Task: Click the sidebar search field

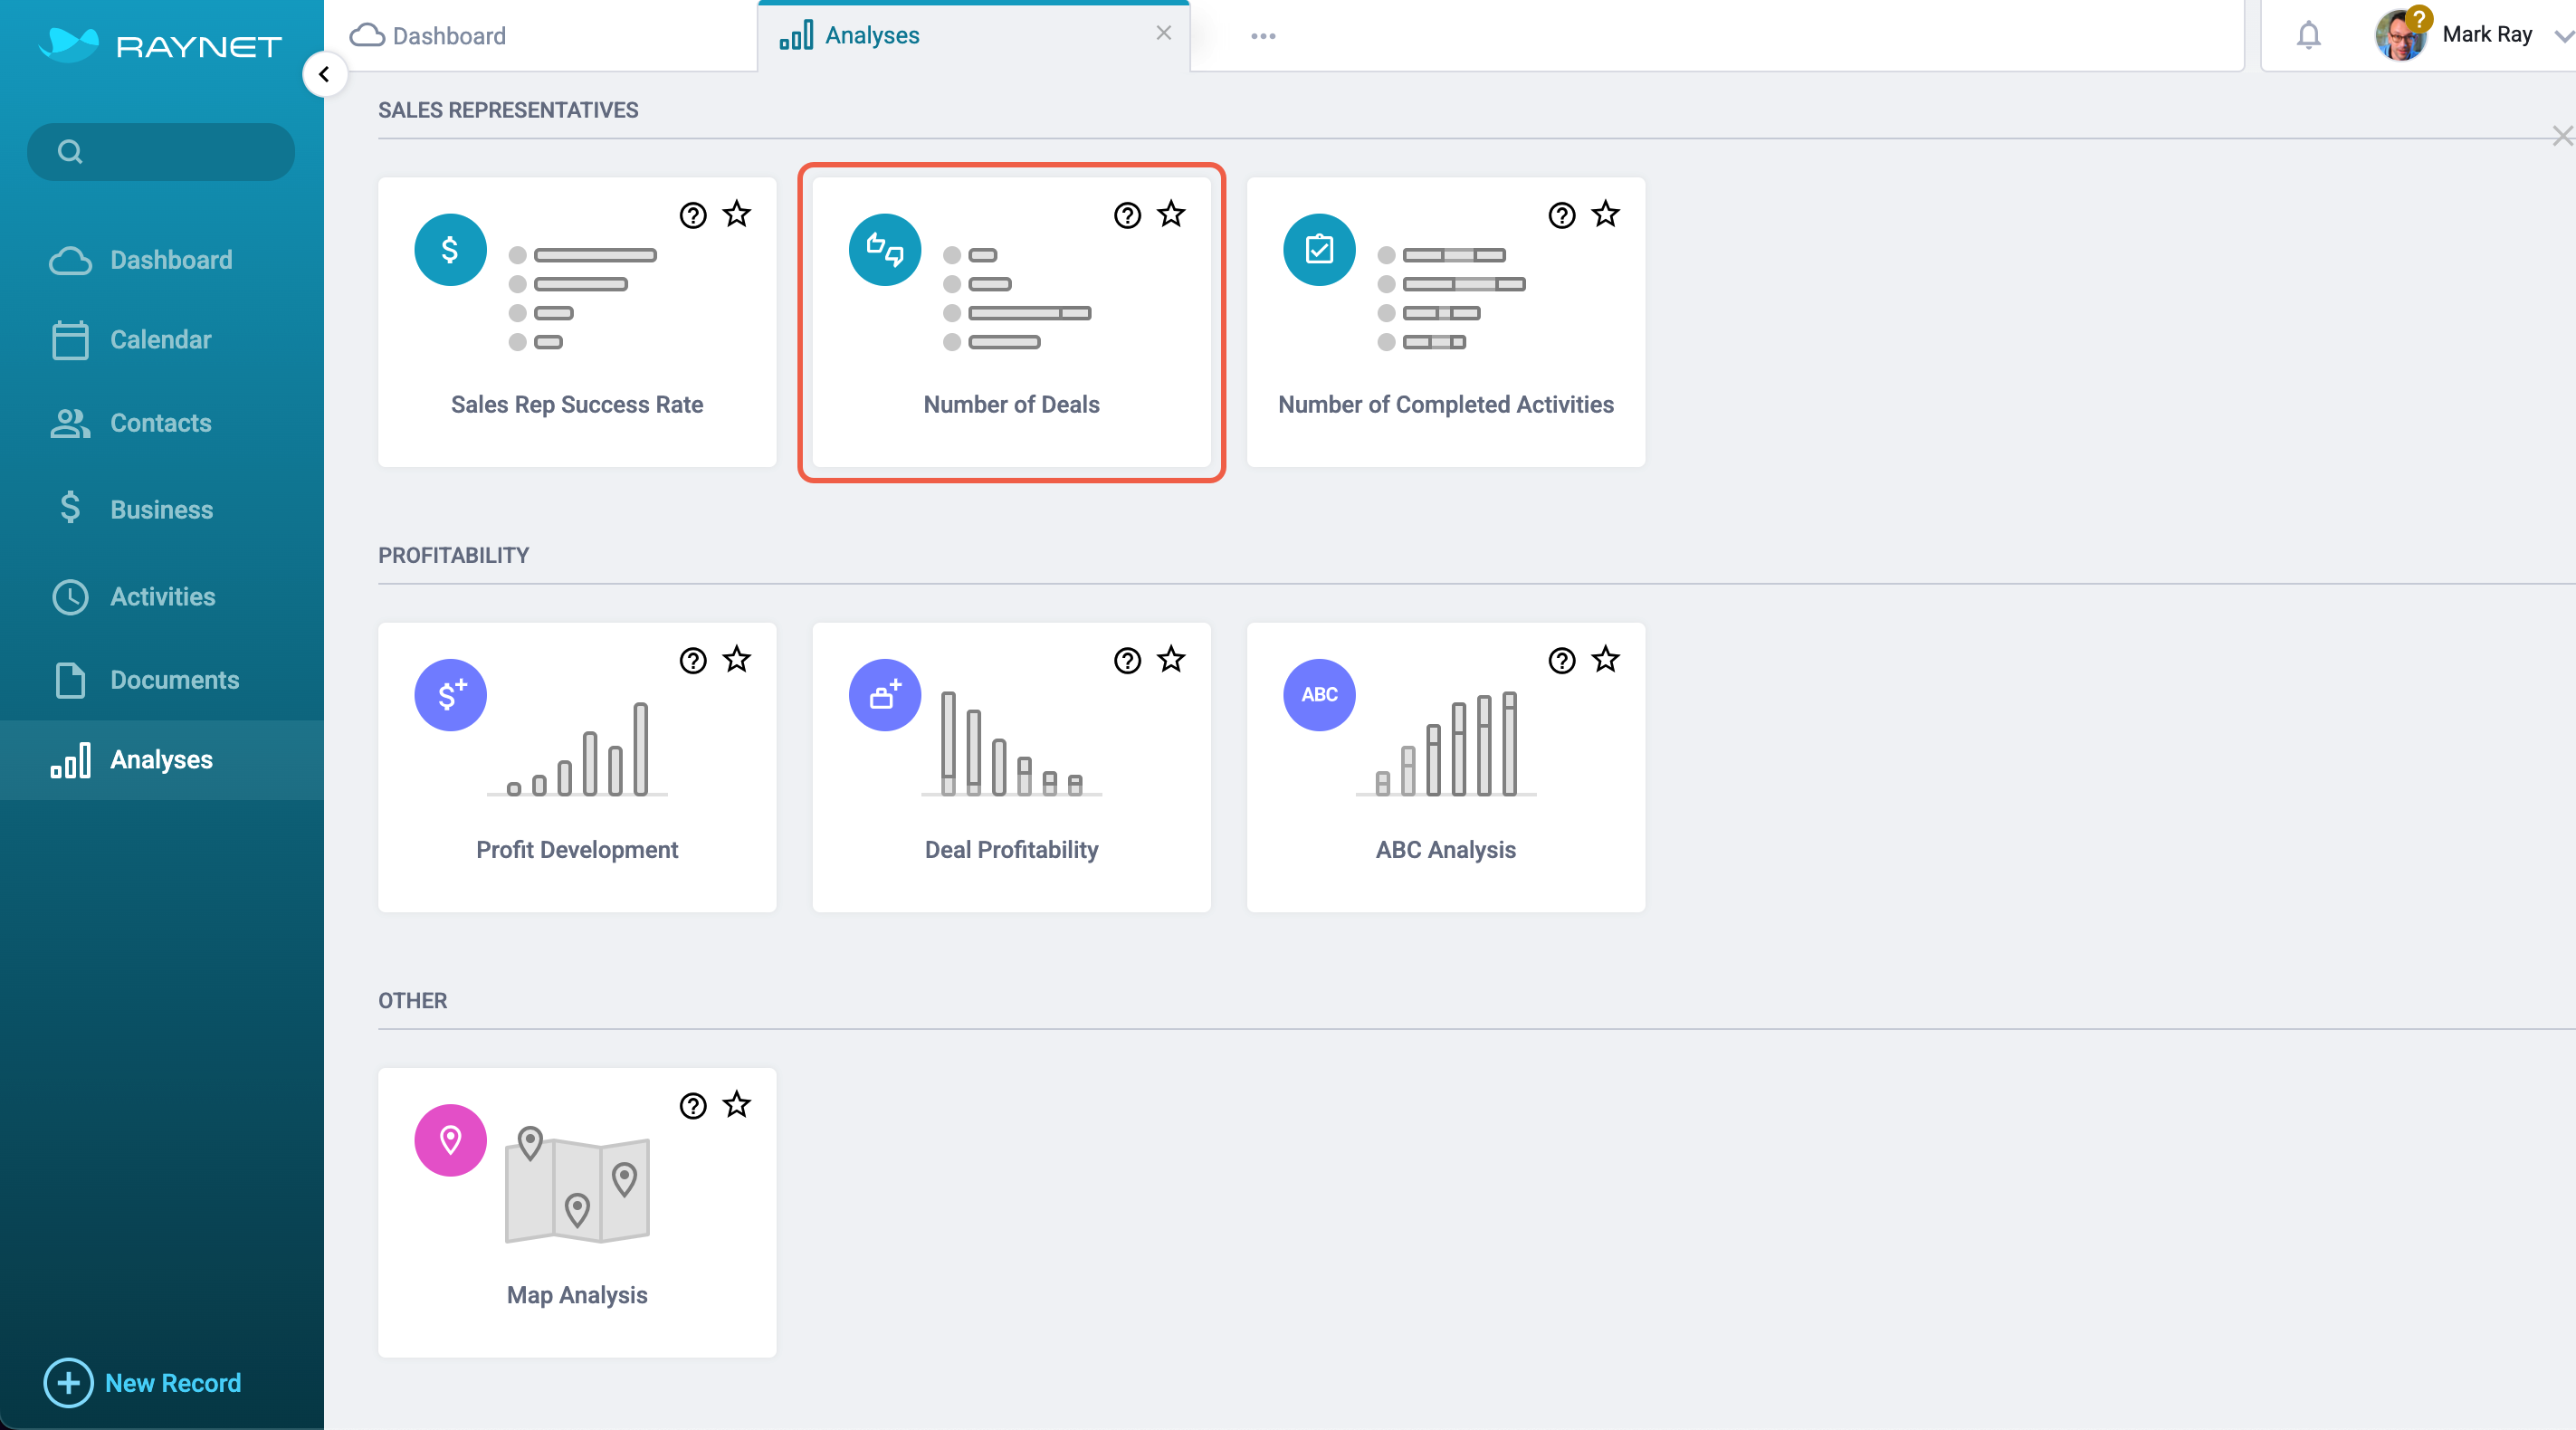Action: click(161, 152)
